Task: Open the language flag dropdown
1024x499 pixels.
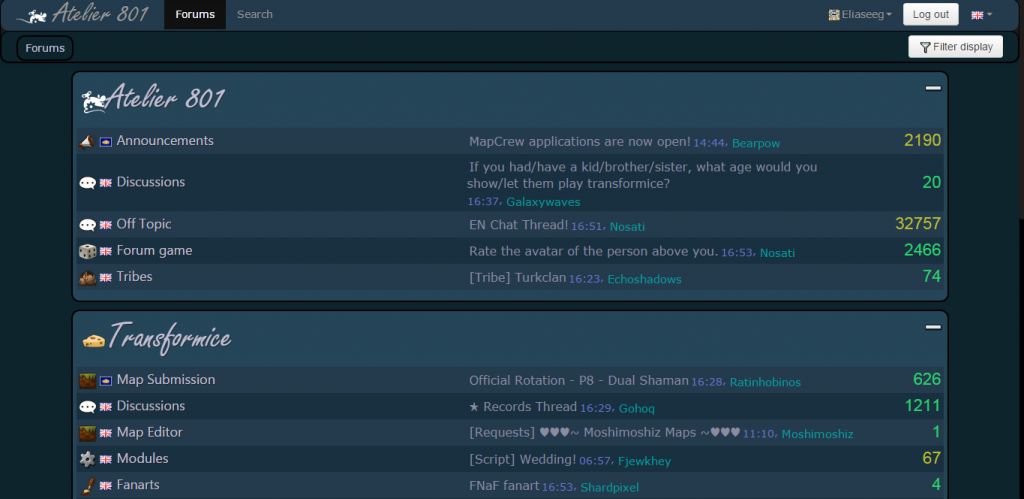Action: point(982,14)
